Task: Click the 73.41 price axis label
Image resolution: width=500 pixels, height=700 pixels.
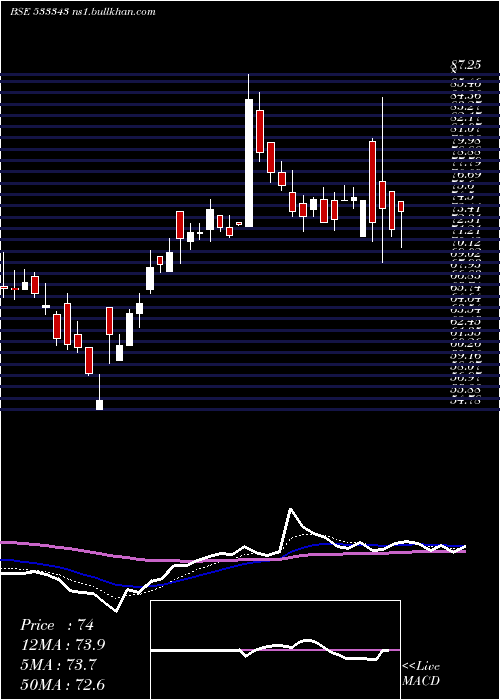Action: click(x=465, y=209)
